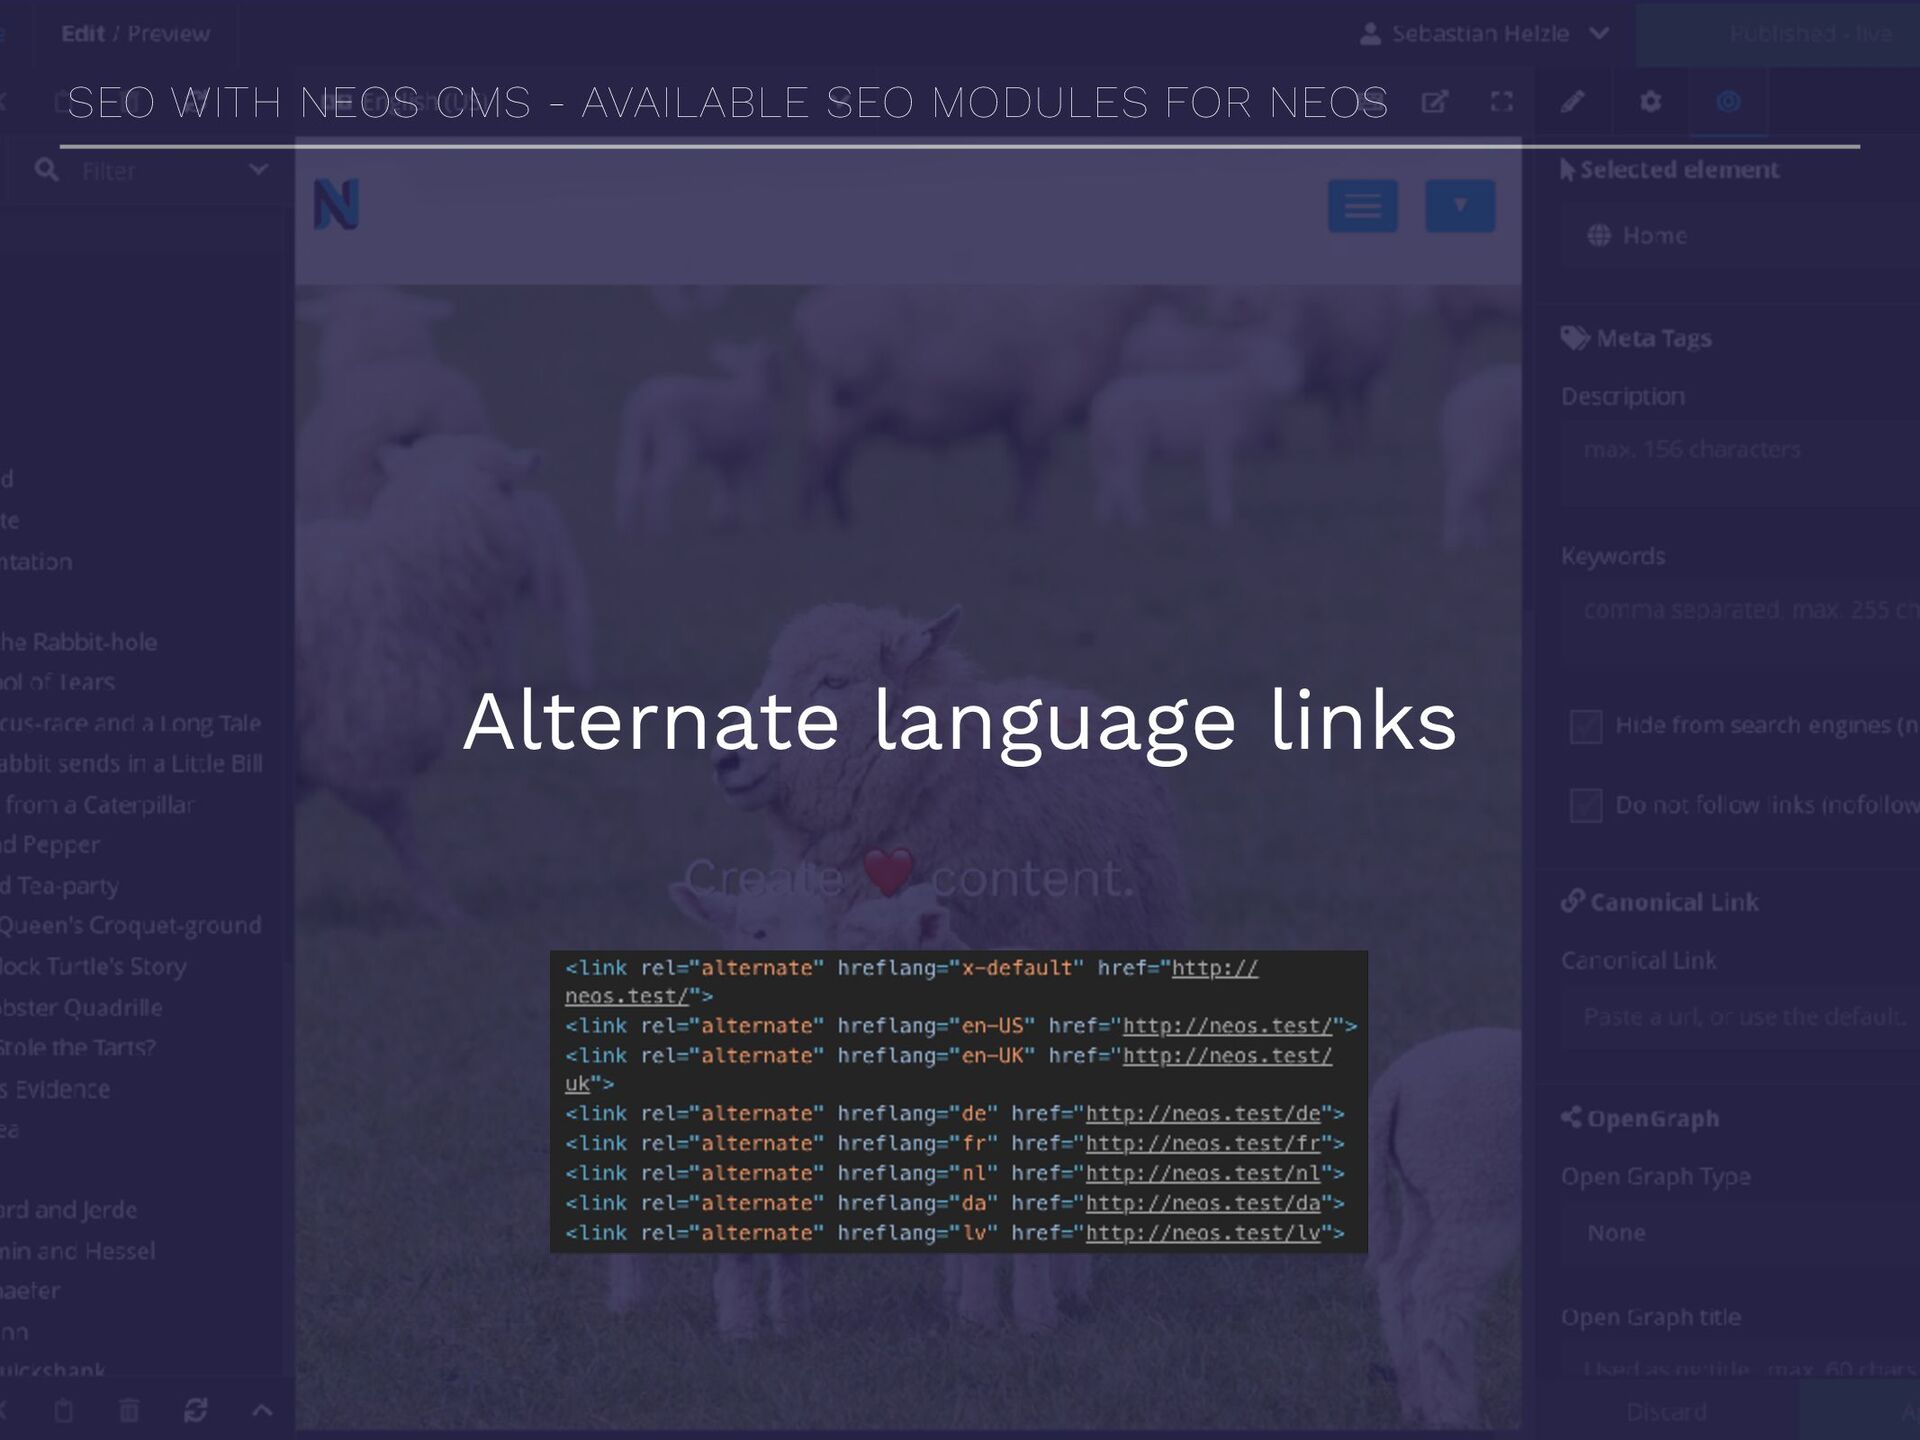Collapse the Meta Tags section
The image size is (1920, 1440).
coord(1636,338)
